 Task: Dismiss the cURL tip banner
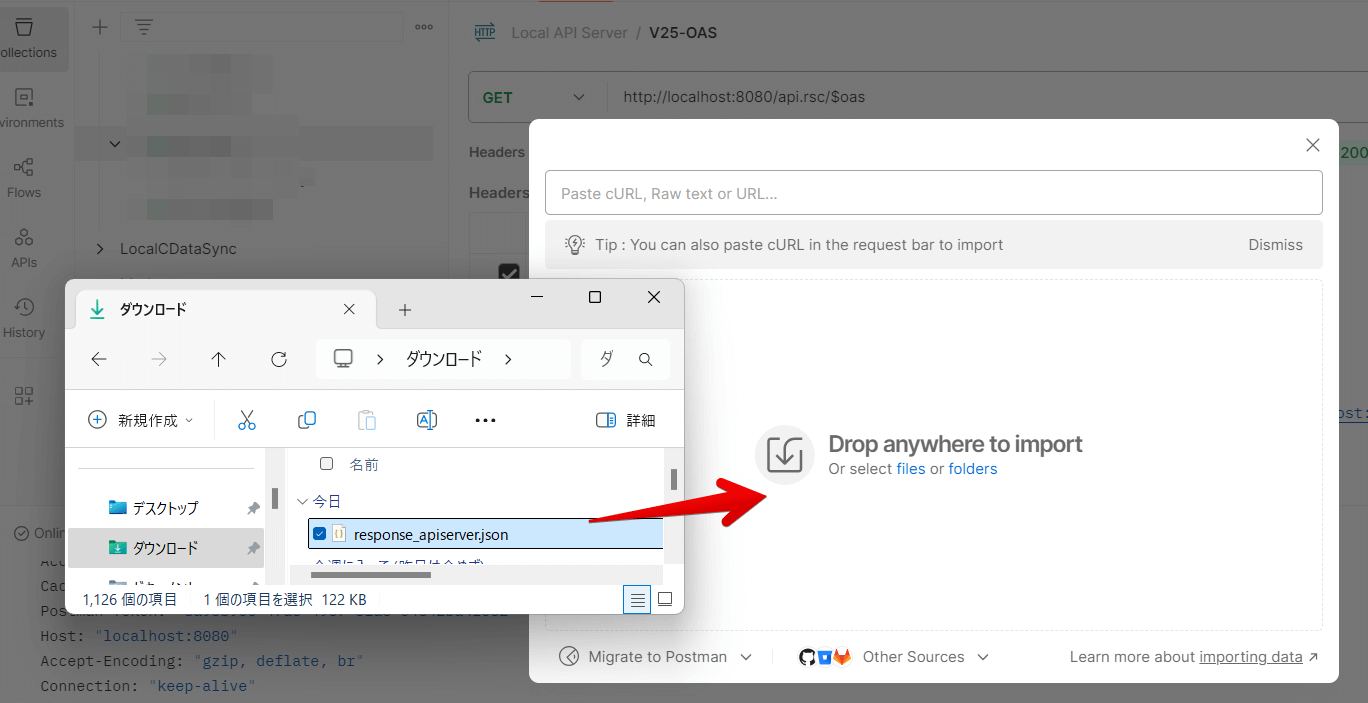[1275, 244]
